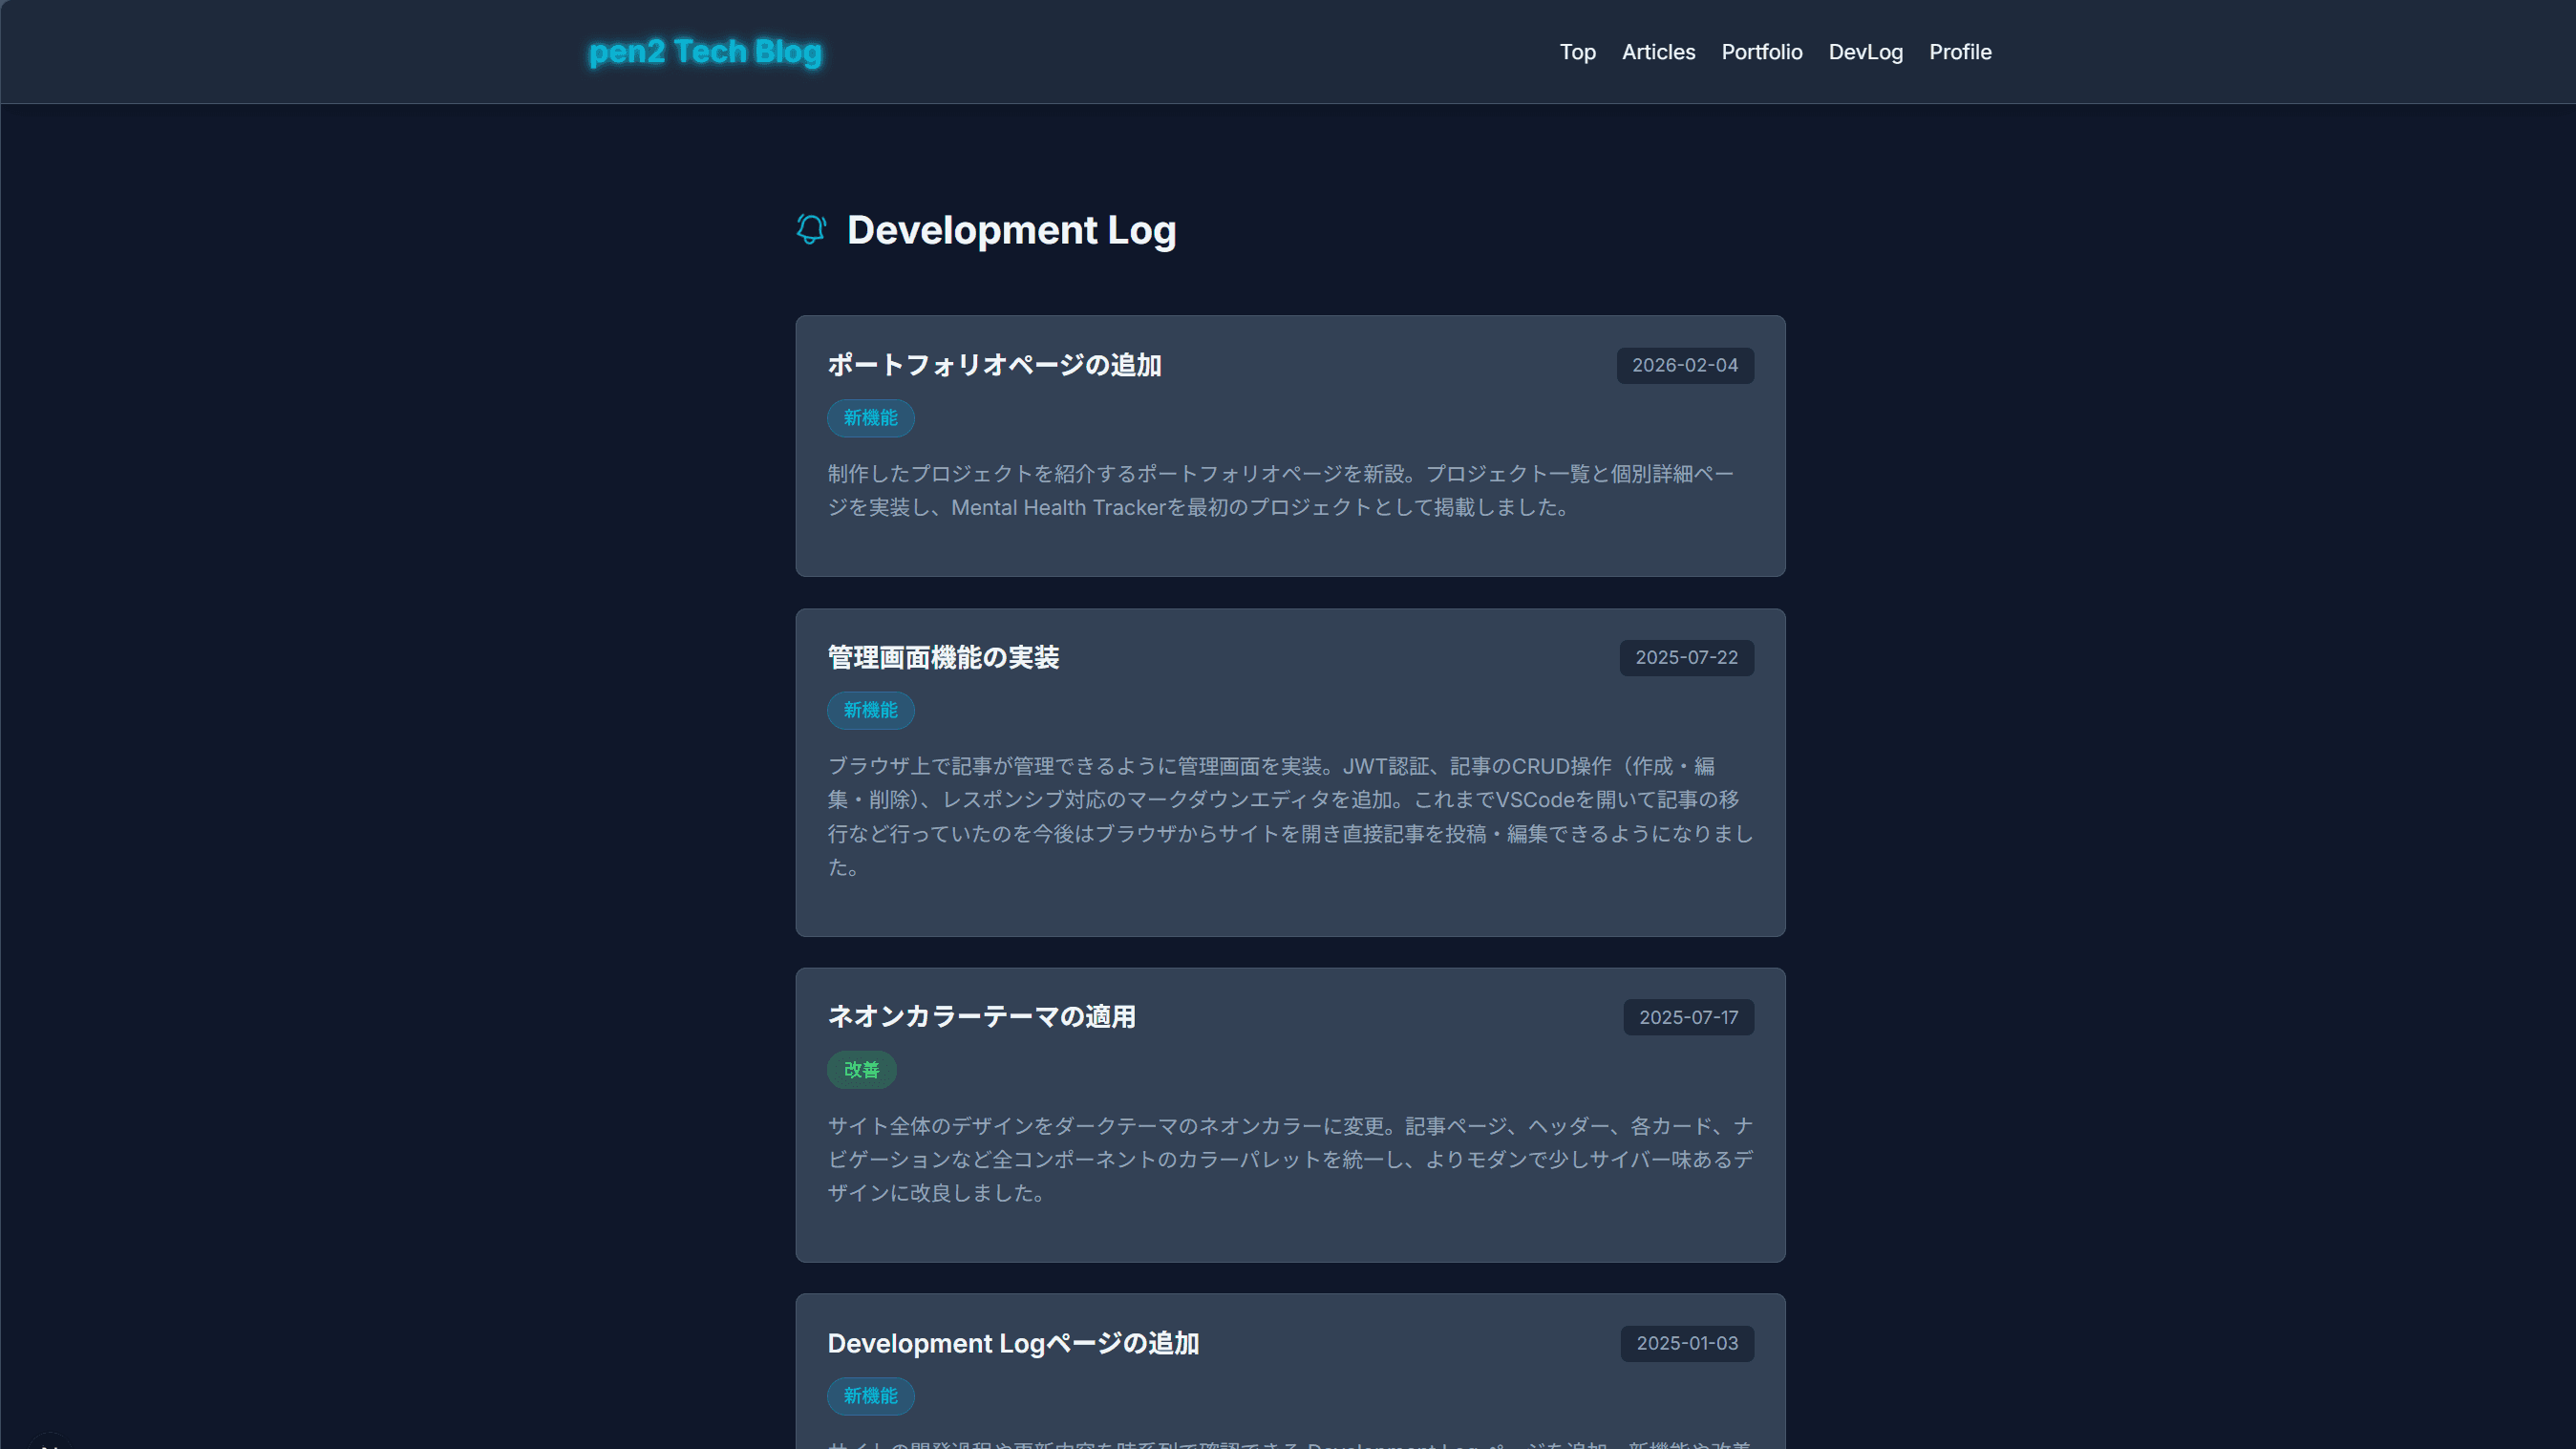
Task: Open the Portfolio page from the navigation
Action: [x=1762, y=51]
